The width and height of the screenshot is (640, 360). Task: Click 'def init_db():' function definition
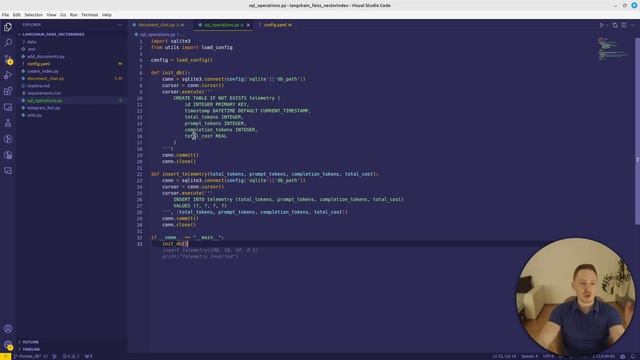pos(171,73)
